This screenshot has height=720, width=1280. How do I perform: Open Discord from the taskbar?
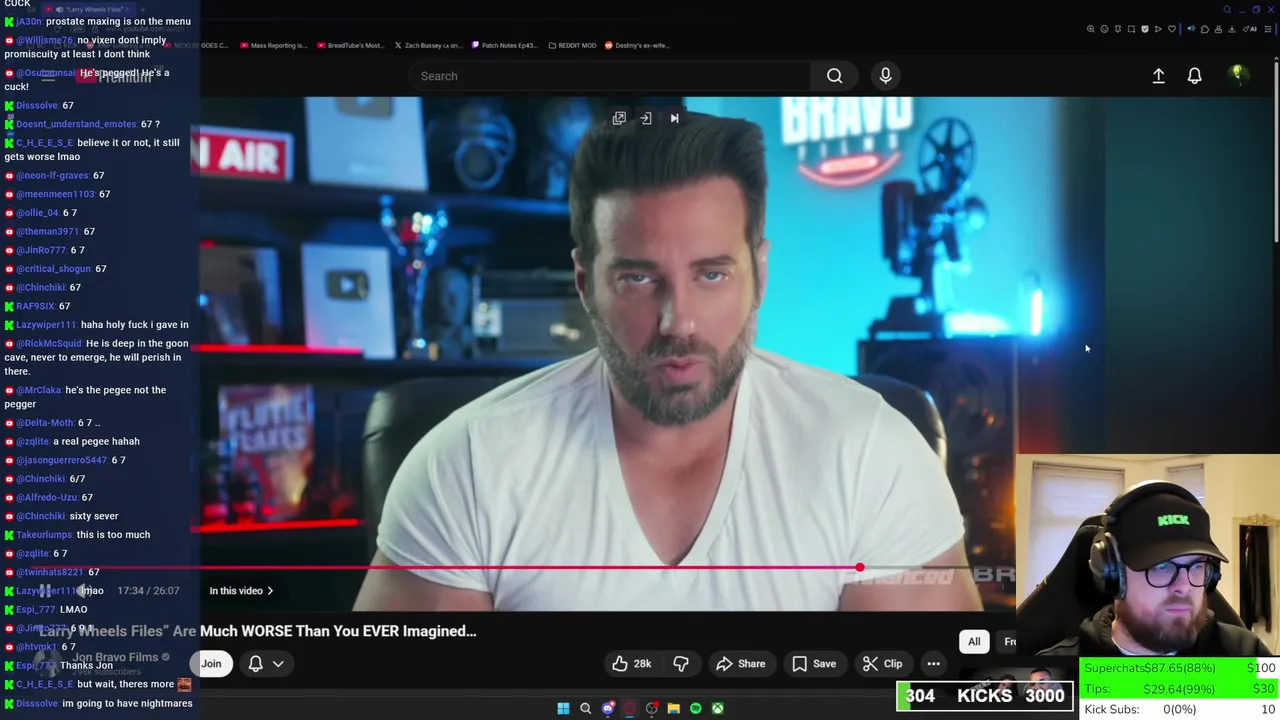(x=607, y=708)
